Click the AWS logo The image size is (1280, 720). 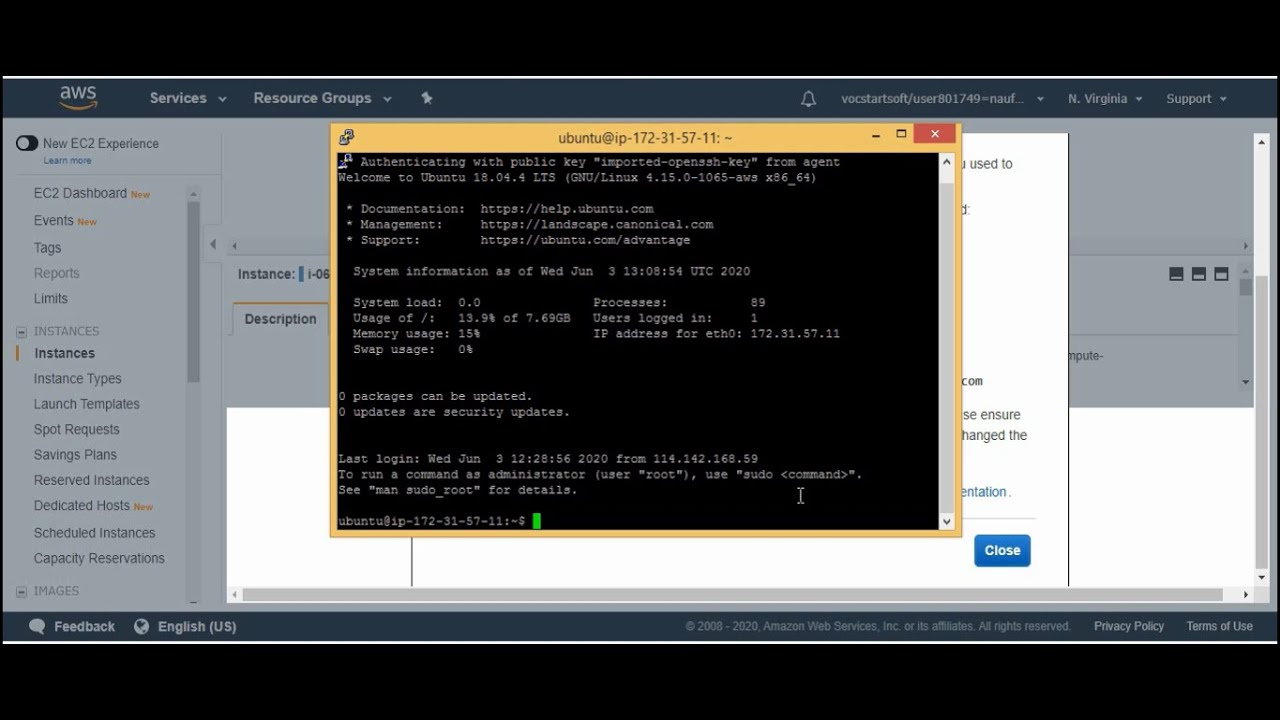(78, 97)
